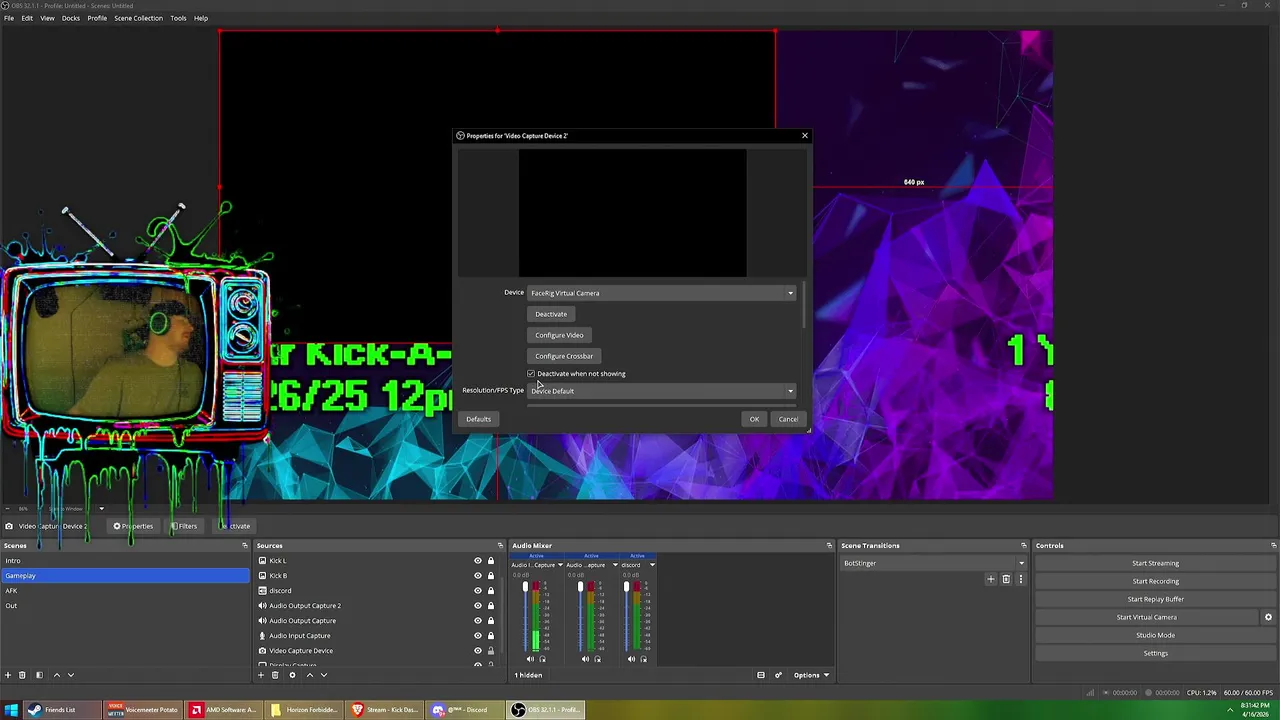
Task: Pop out the Audio Mixer dock icon
Action: (829, 546)
